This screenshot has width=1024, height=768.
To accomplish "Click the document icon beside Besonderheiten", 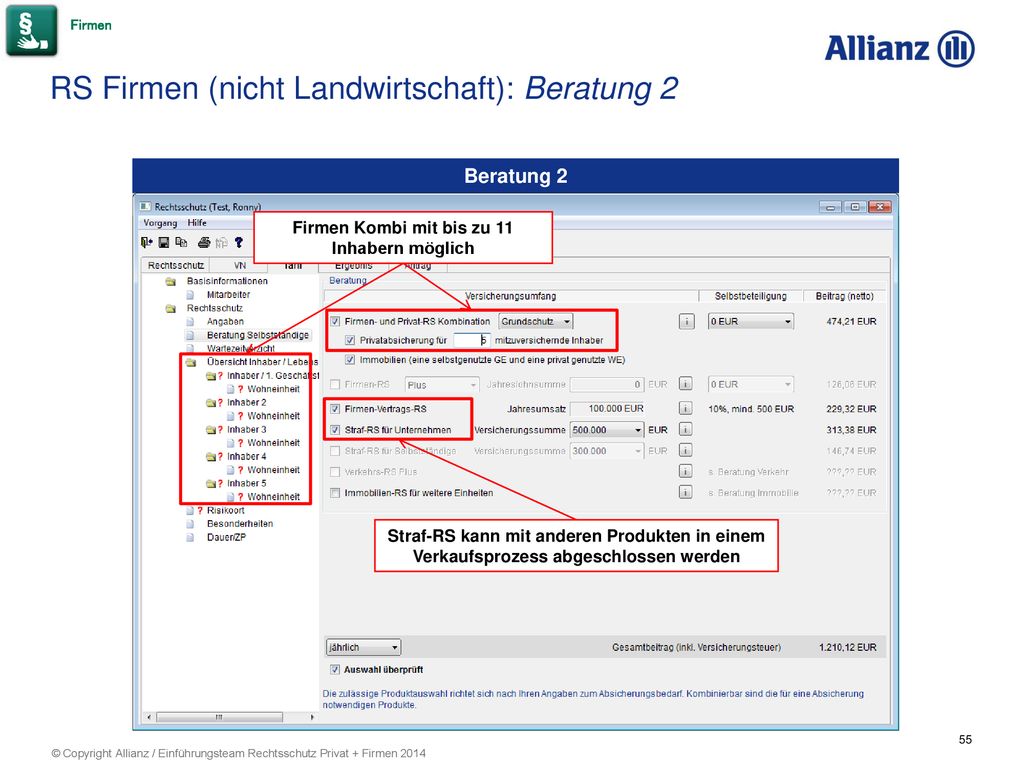I will (190, 524).
